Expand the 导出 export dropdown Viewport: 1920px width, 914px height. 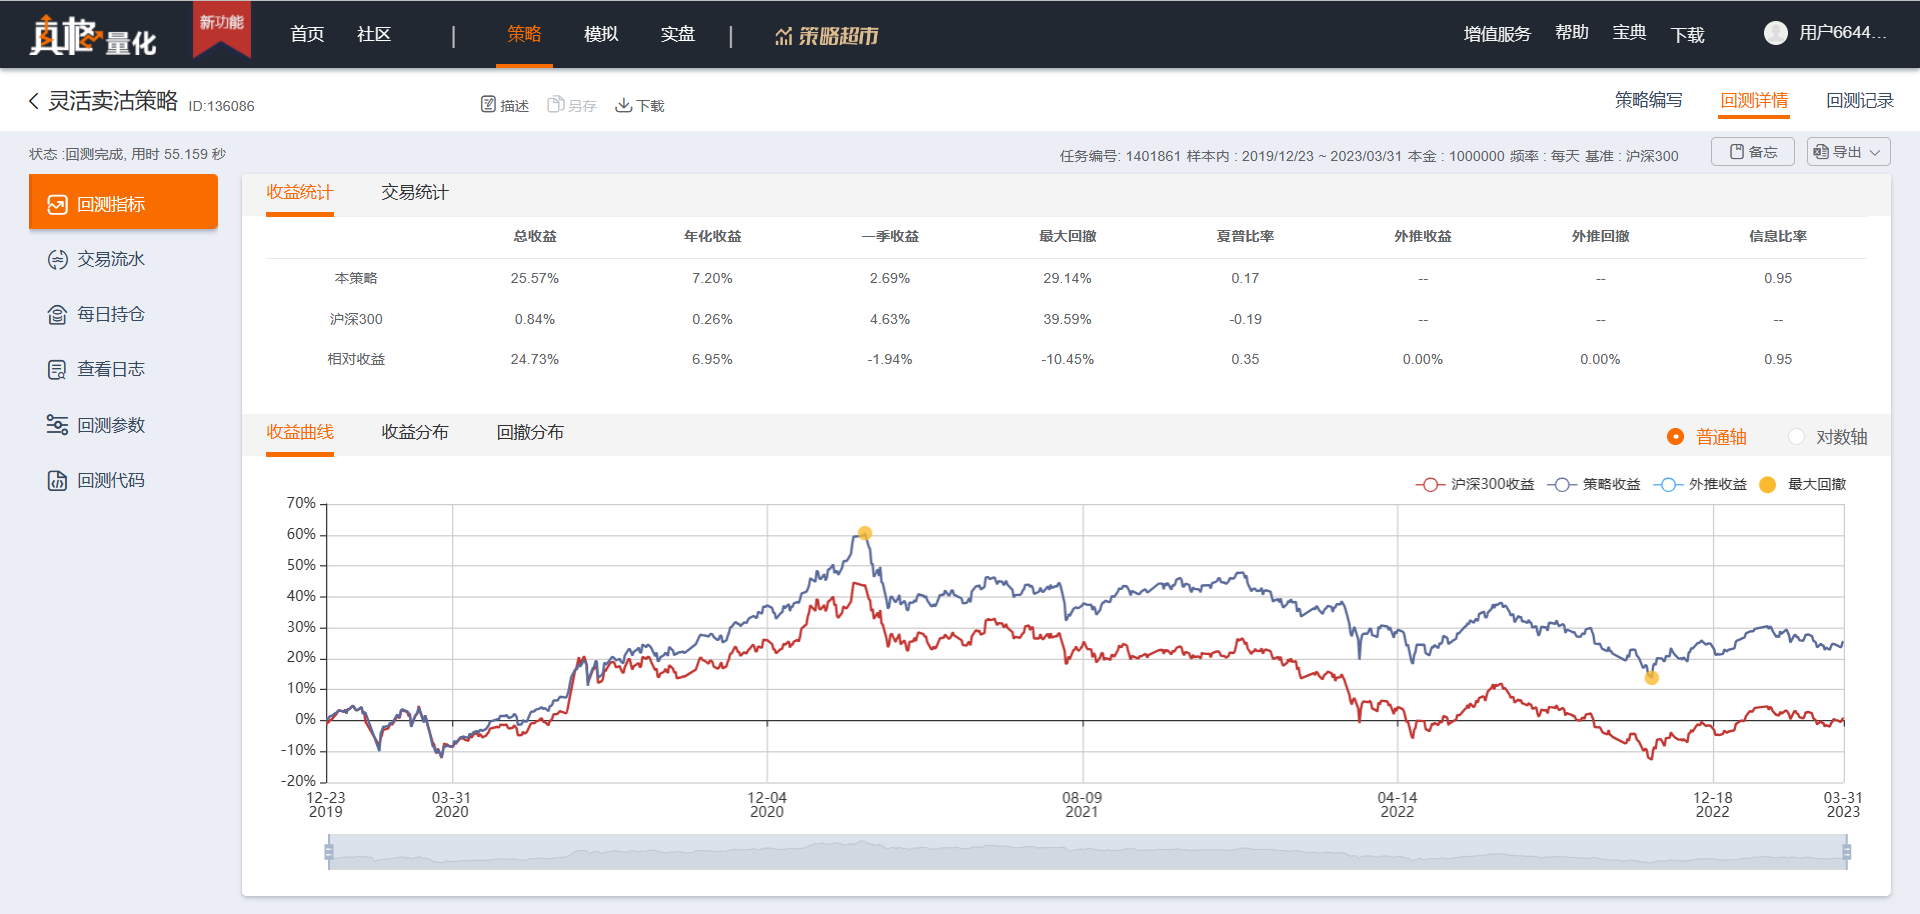coord(1847,152)
